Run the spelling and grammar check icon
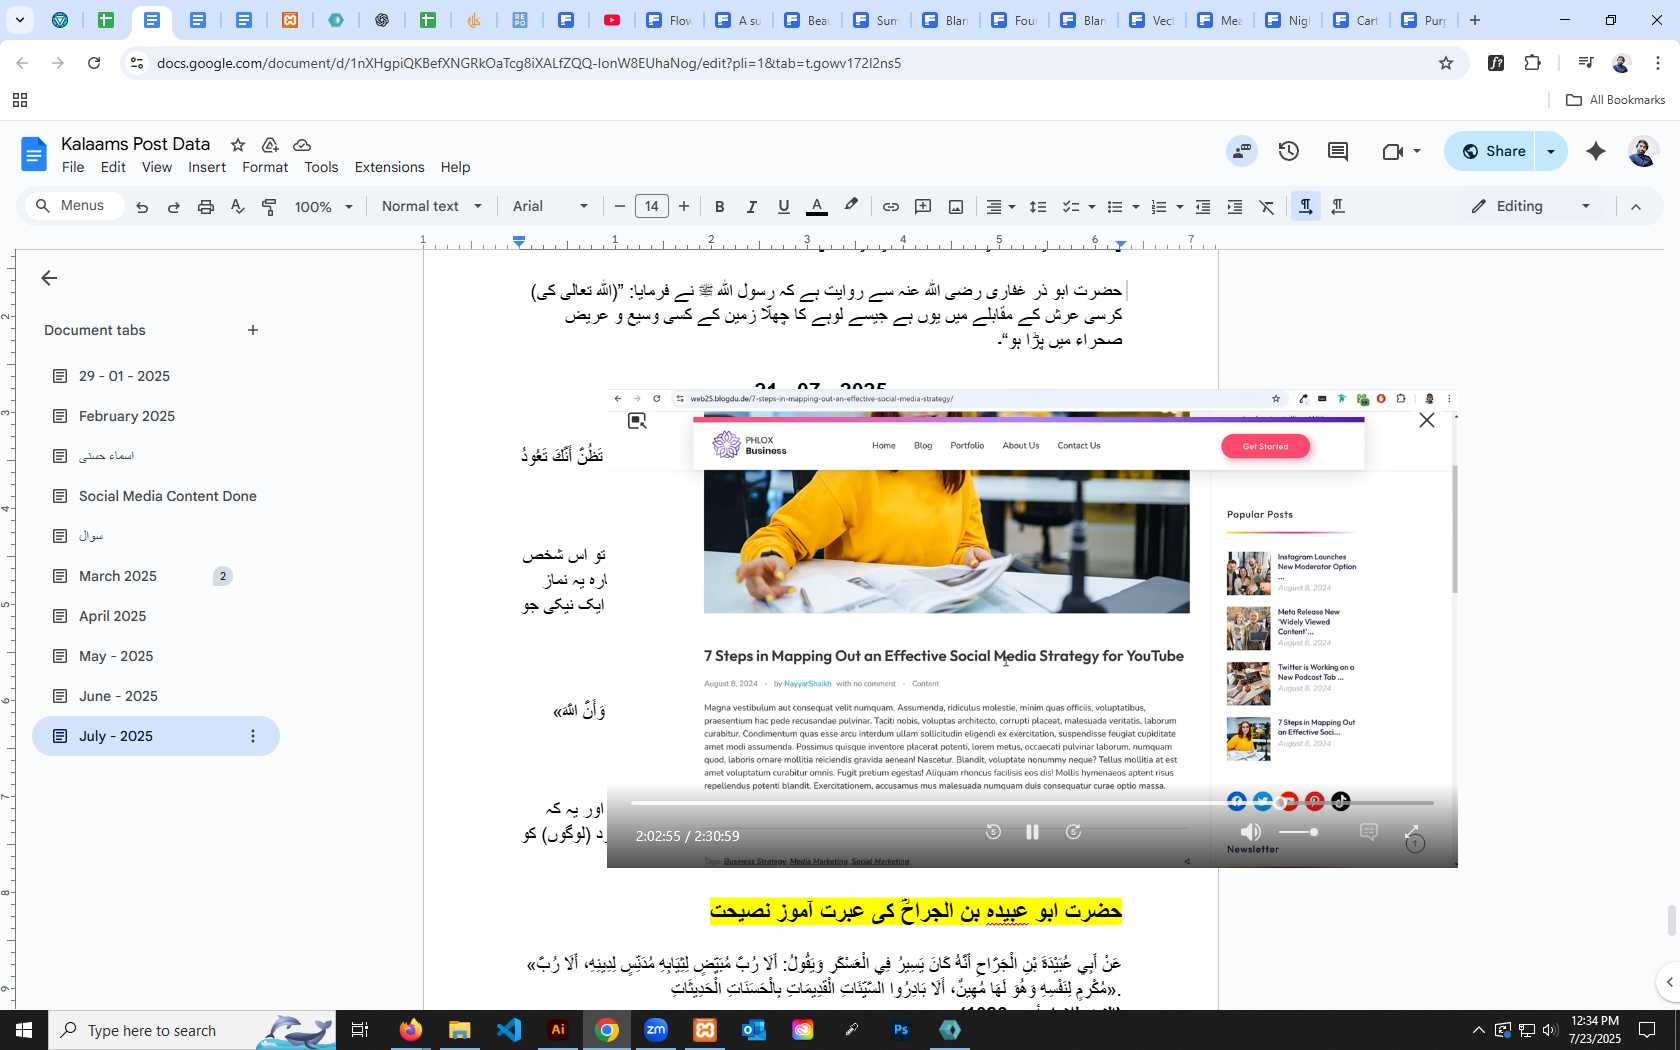 pyautogui.click(x=237, y=207)
